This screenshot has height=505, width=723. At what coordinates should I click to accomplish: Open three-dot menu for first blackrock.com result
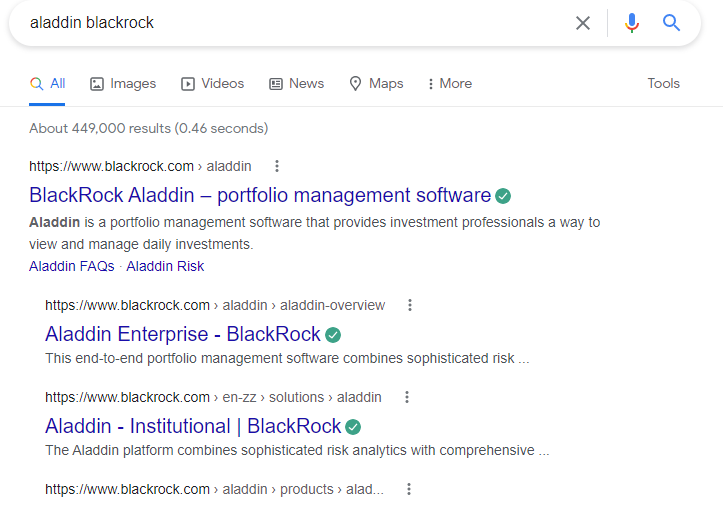point(277,166)
